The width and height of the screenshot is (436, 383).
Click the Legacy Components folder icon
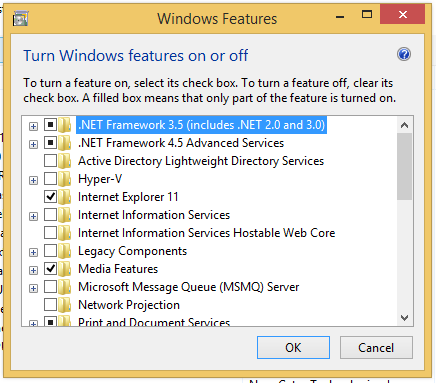click(64, 251)
